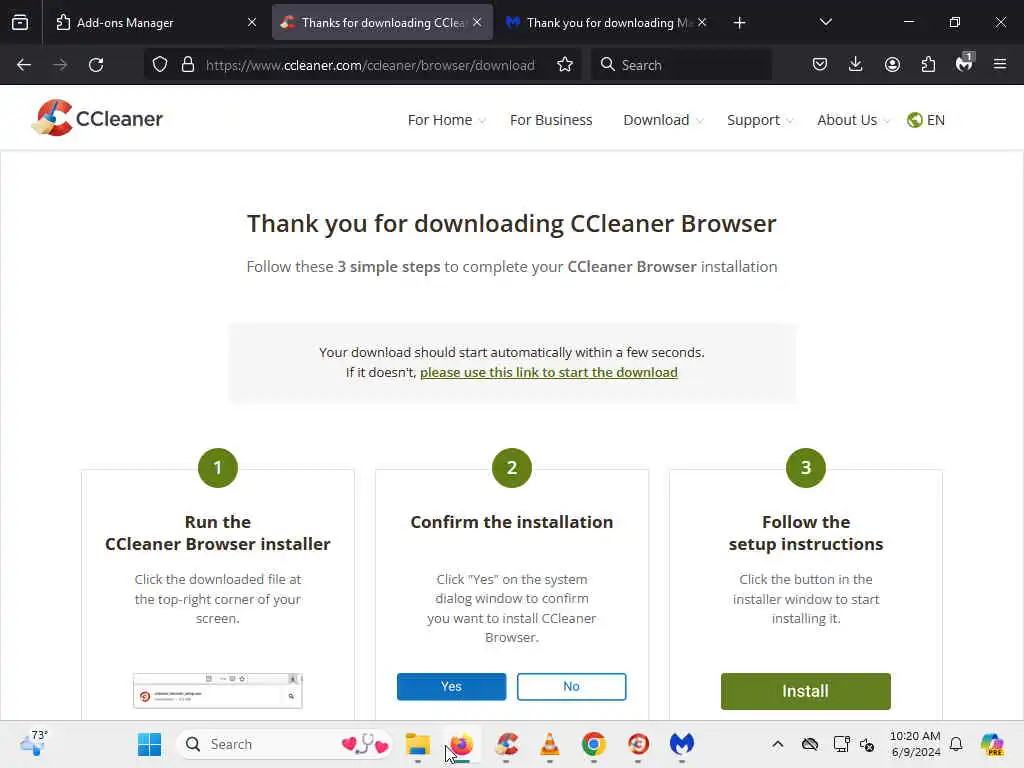Open Windows Start menu
The image size is (1024, 768).
(x=150, y=744)
